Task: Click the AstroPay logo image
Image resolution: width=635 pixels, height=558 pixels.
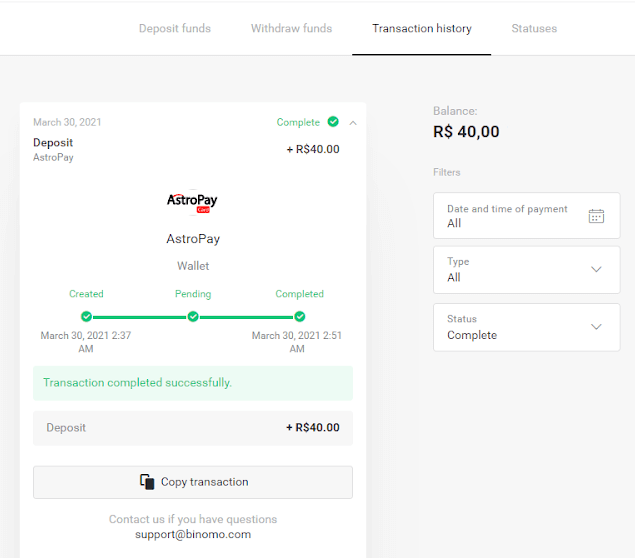Action: (x=192, y=202)
